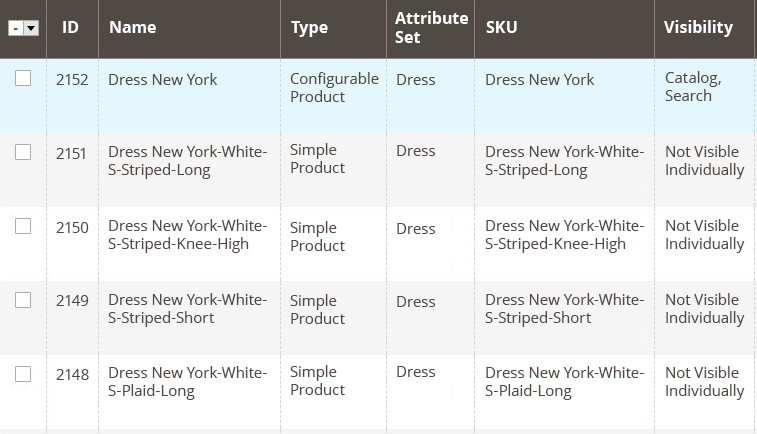Select Dress New York-White-S-Striped-Knee-High name cell
757x434 pixels.
coord(187,235)
